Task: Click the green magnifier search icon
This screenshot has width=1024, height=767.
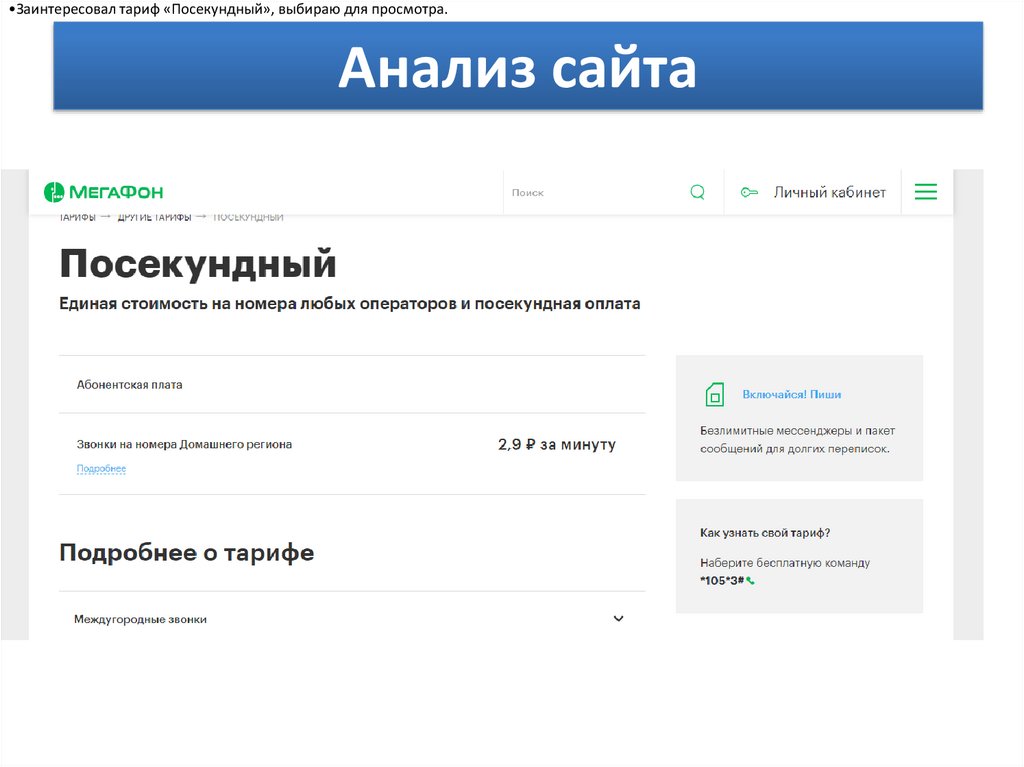Action: (x=697, y=192)
